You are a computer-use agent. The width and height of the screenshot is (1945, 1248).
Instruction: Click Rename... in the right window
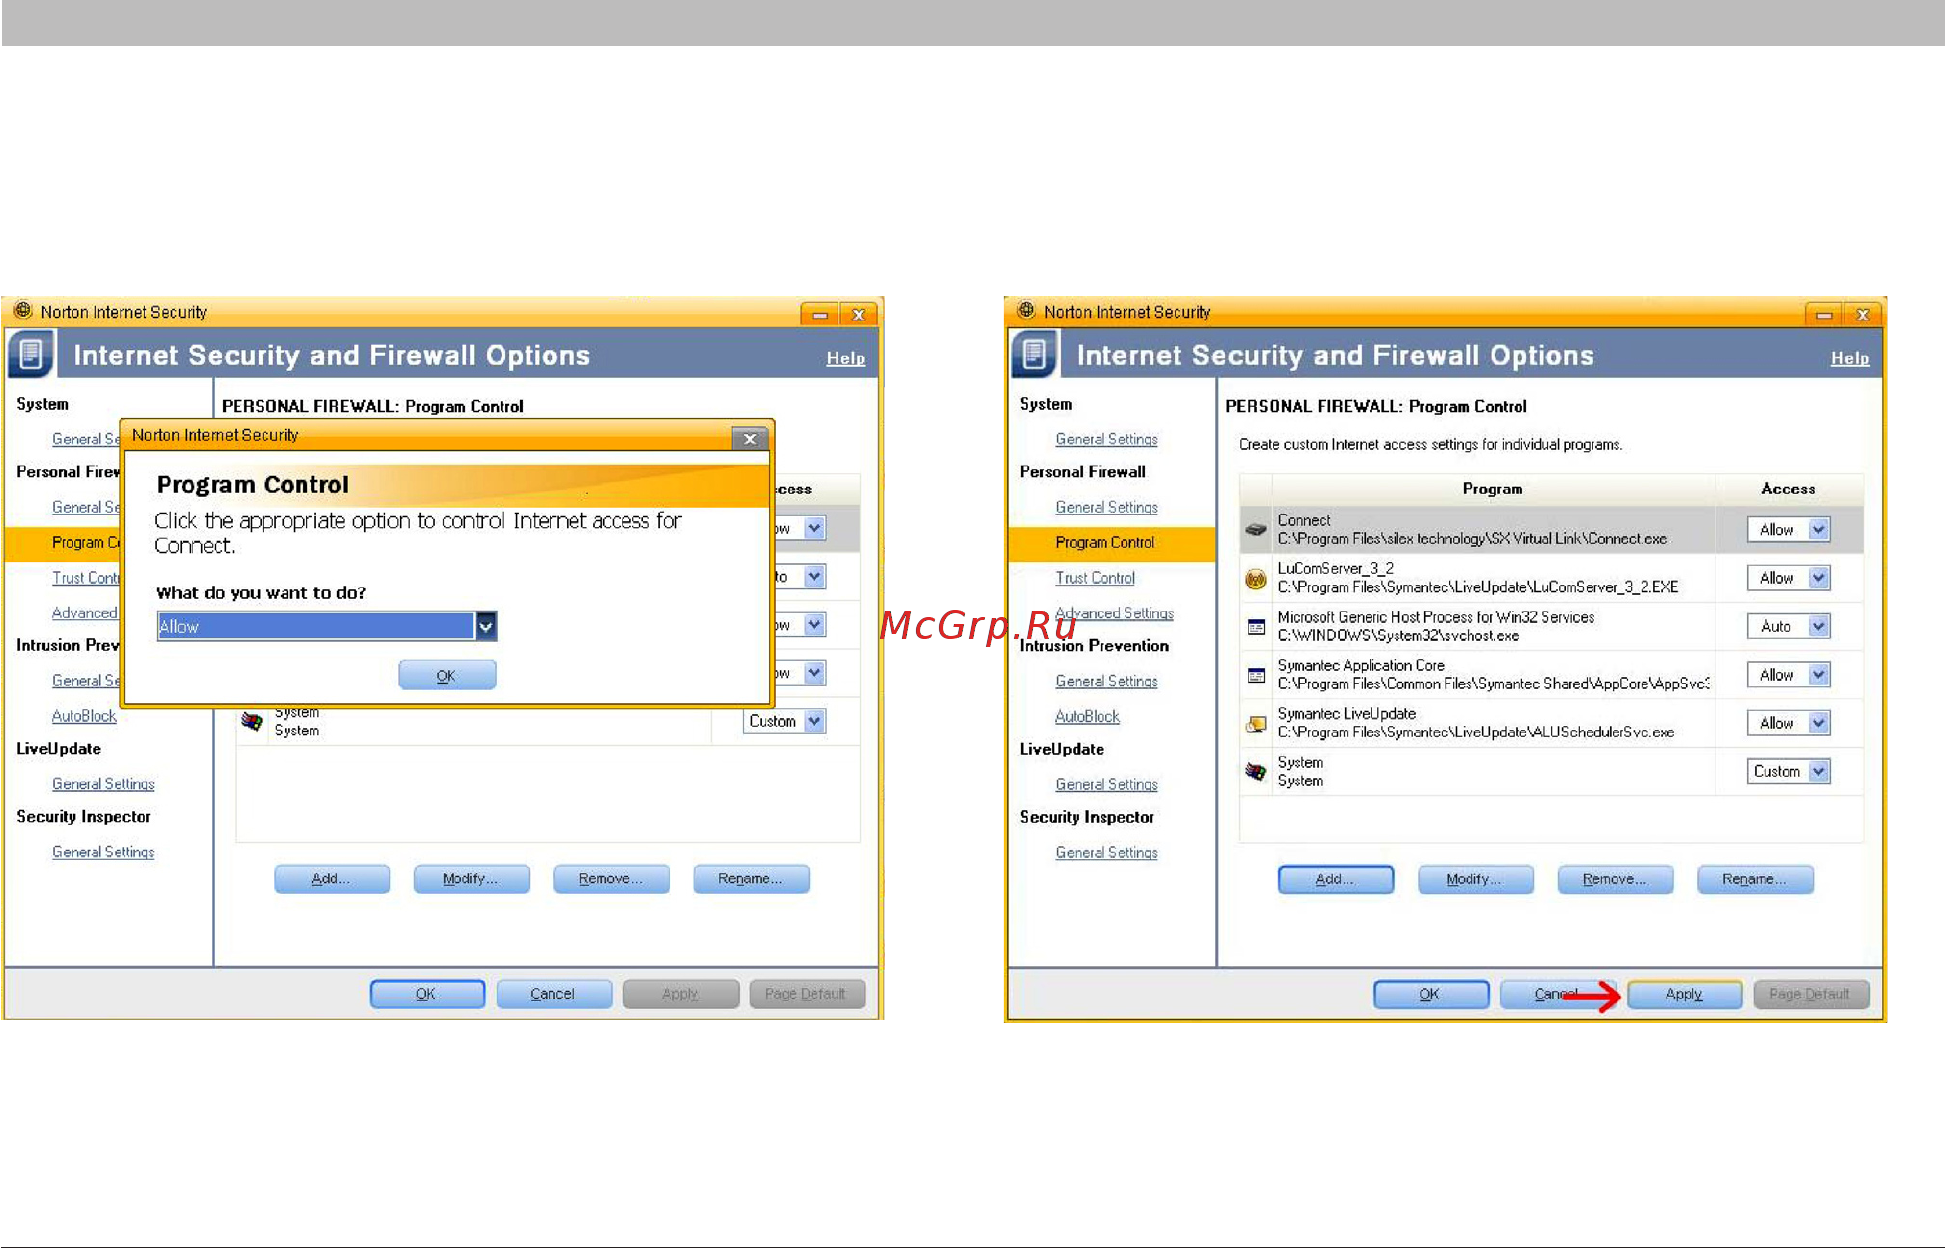1755,879
